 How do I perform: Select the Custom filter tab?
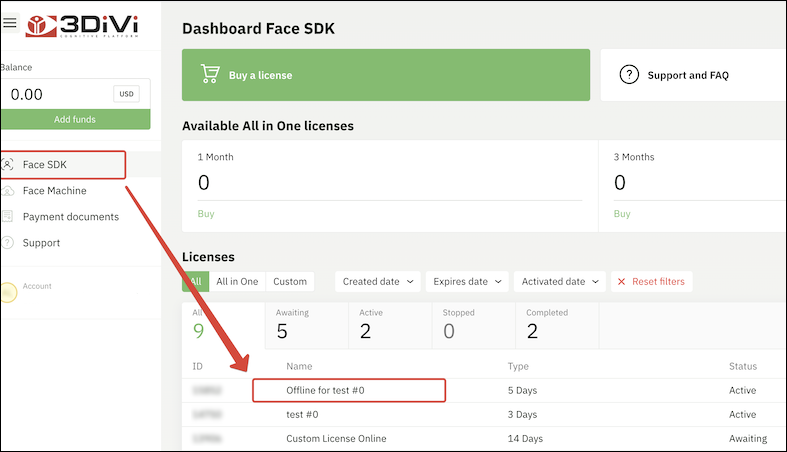(x=290, y=281)
